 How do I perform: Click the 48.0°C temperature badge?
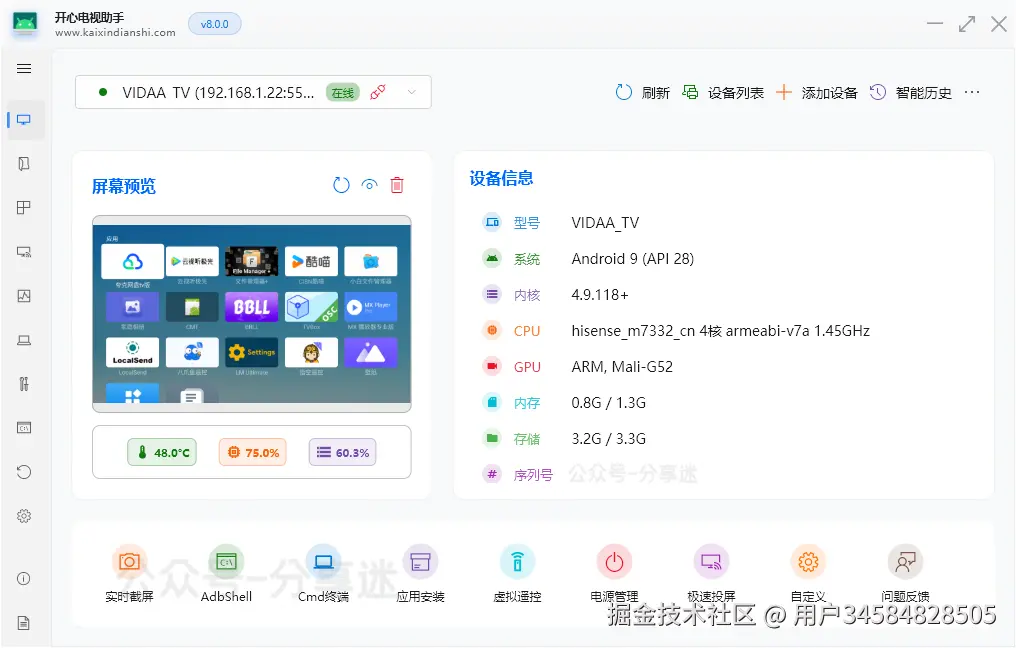coord(162,452)
